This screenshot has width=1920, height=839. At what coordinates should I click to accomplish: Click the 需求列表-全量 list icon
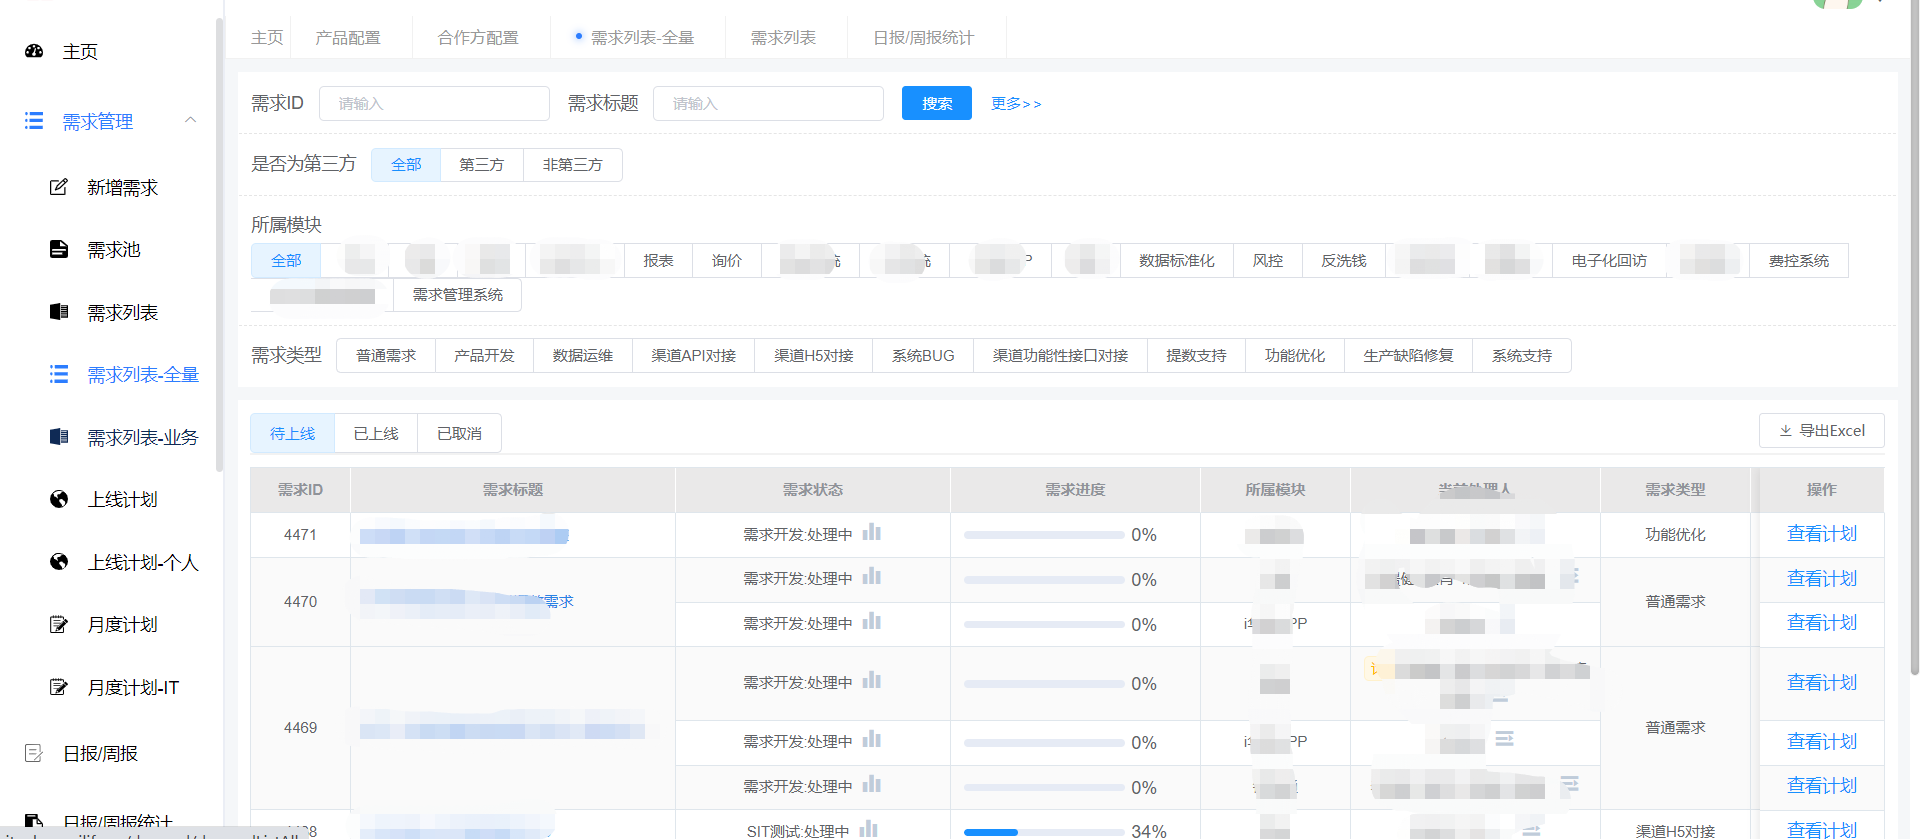coord(59,374)
